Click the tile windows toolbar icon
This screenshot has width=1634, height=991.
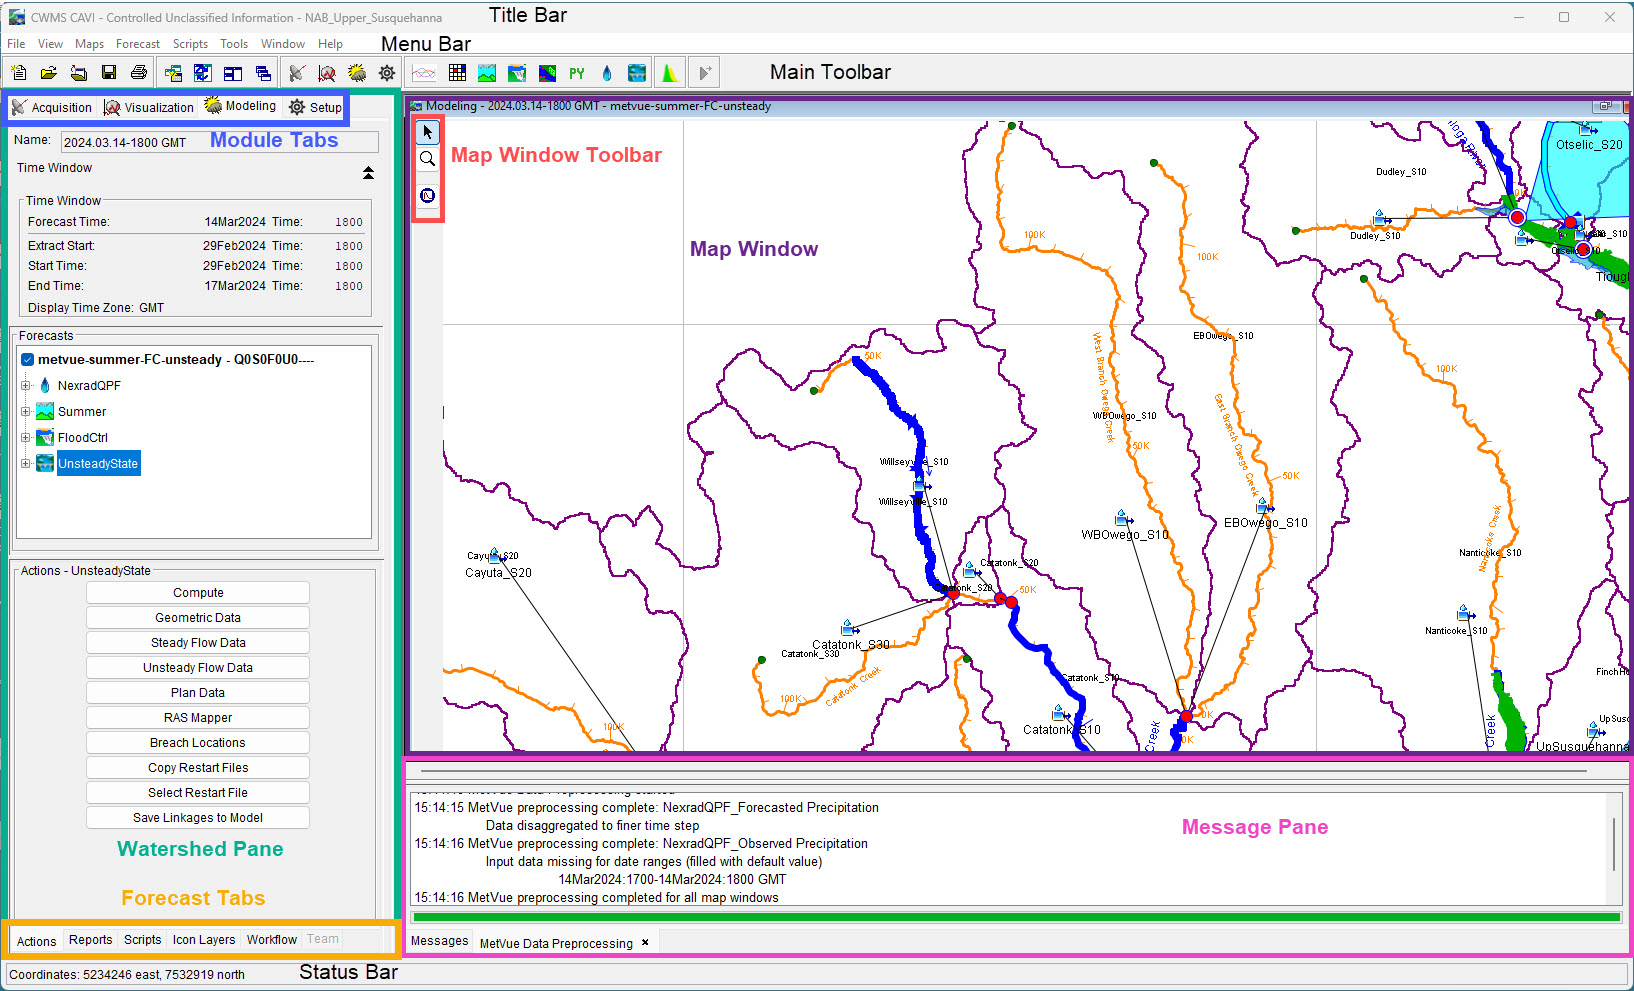[233, 73]
